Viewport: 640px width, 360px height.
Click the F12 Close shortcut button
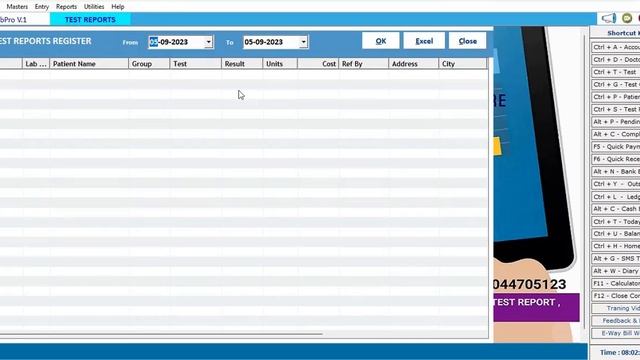pos(616,296)
